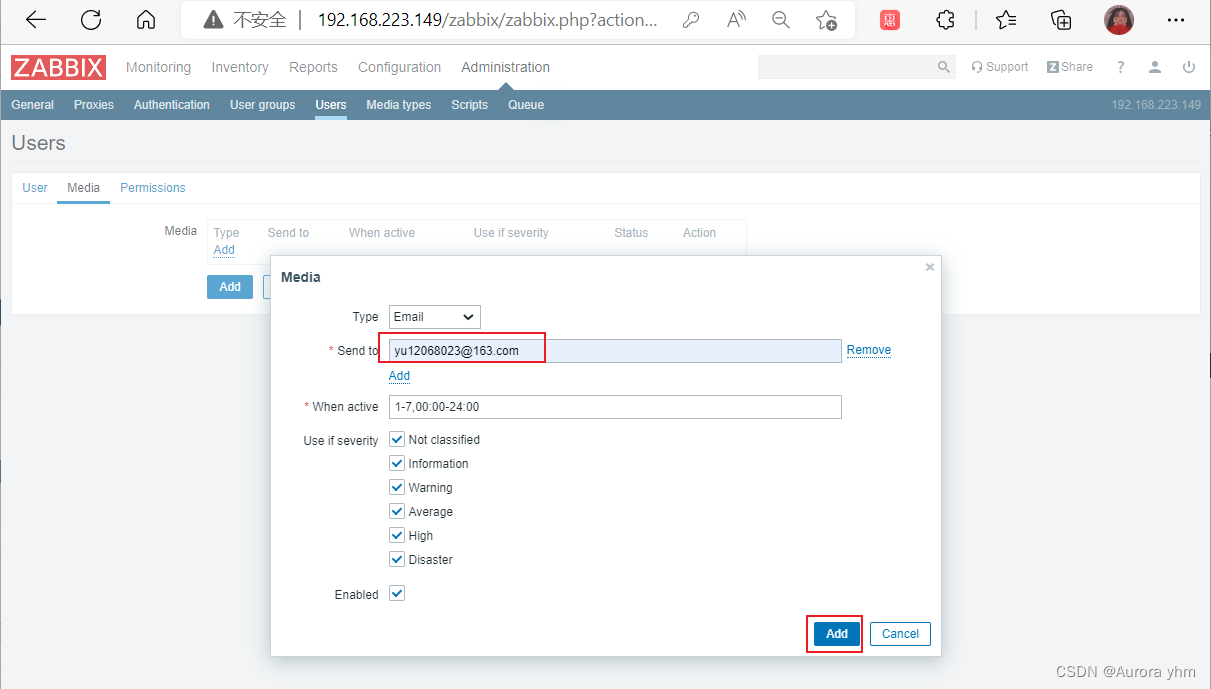Viewport: 1211px width, 689px height.
Task: Open the browser profile avatar
Action: [x=1119, y=20]
